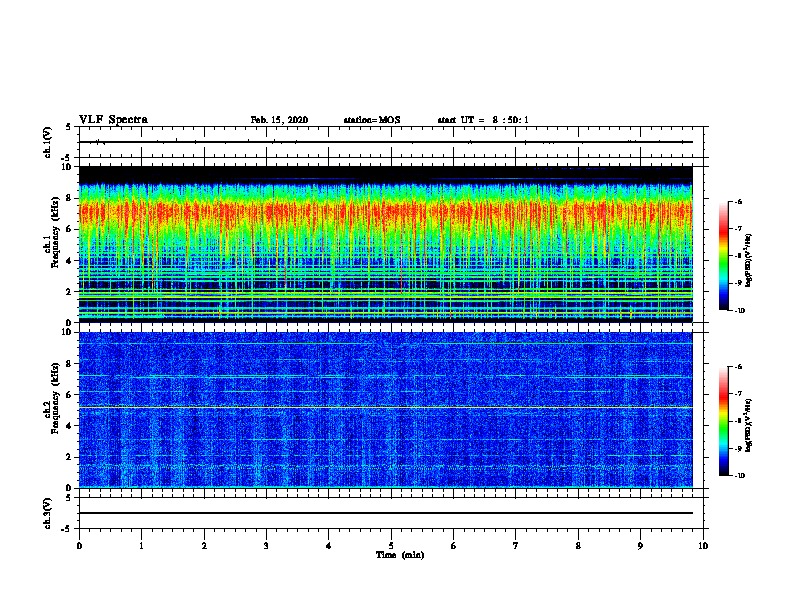Click the ch.1 frequency tick label '6'
The height and width of the screenshot is (612, 792).
click(70, 229)
